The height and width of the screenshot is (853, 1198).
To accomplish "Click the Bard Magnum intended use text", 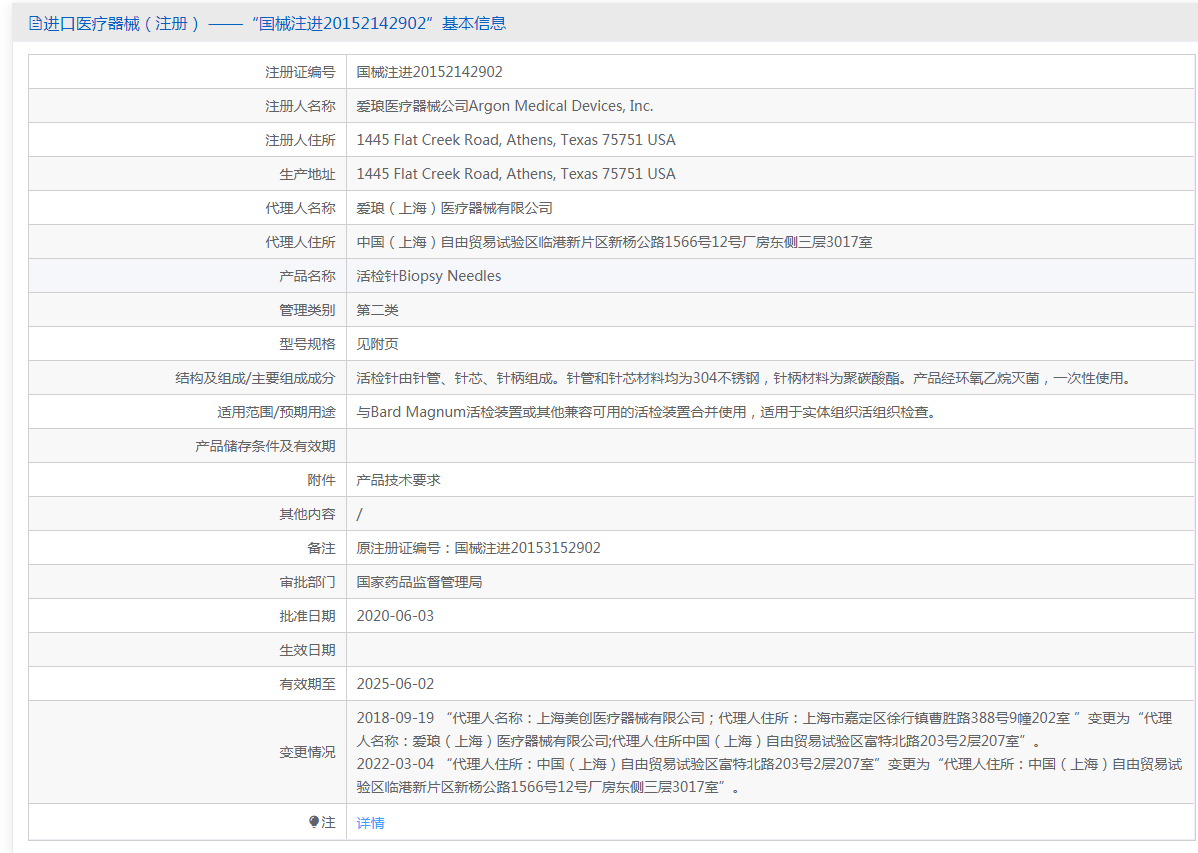I will point(646,412).
